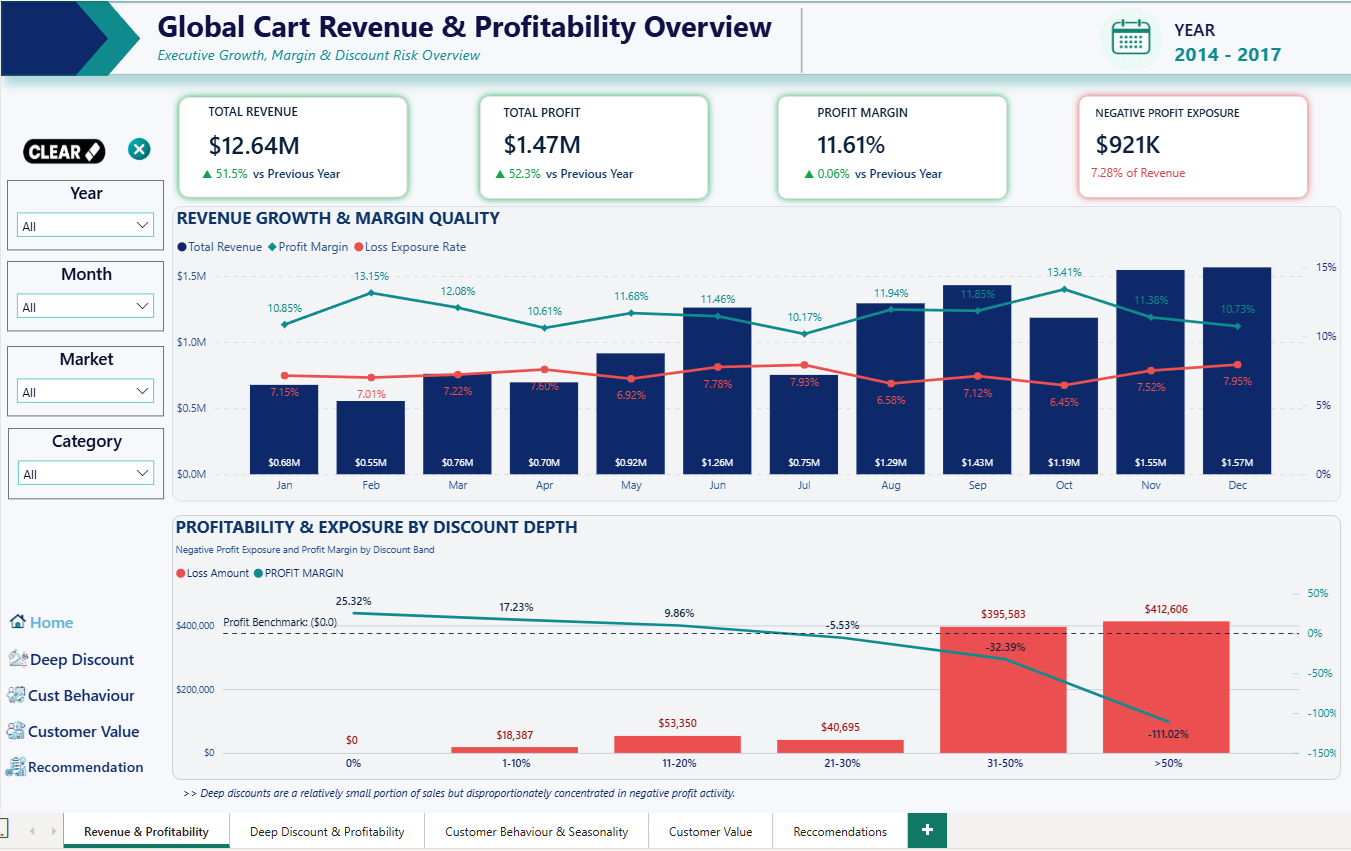This screenshot has width=1351, height=851.
Task: Select the Profit Margin KPI card
Action: click(x=892, y=147)
